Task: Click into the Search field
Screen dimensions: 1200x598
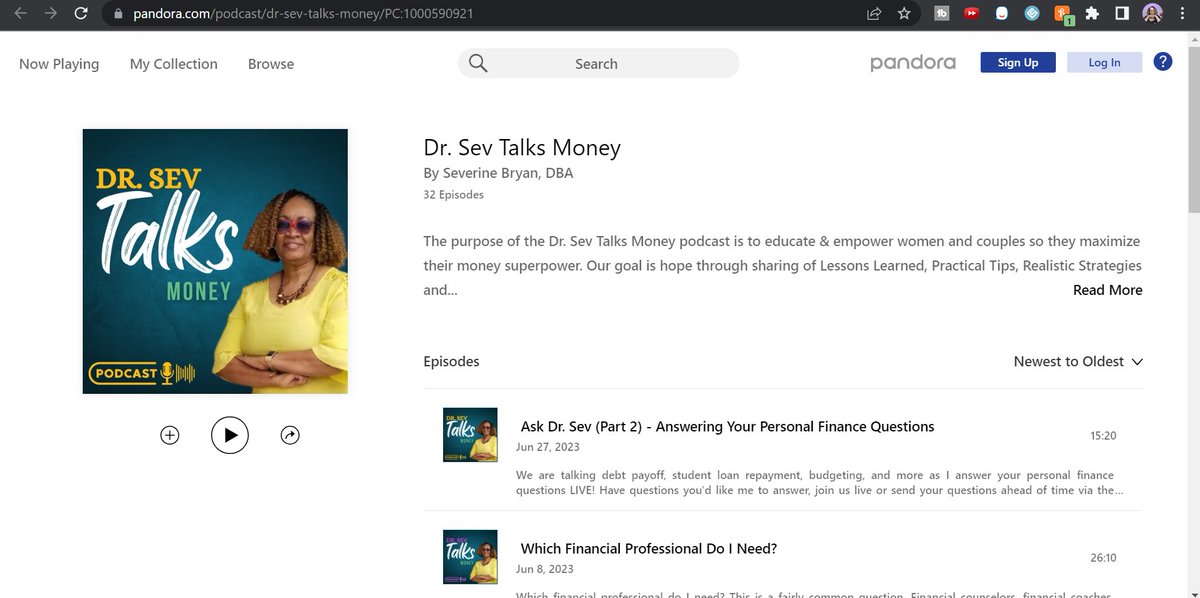Action: 598,63
